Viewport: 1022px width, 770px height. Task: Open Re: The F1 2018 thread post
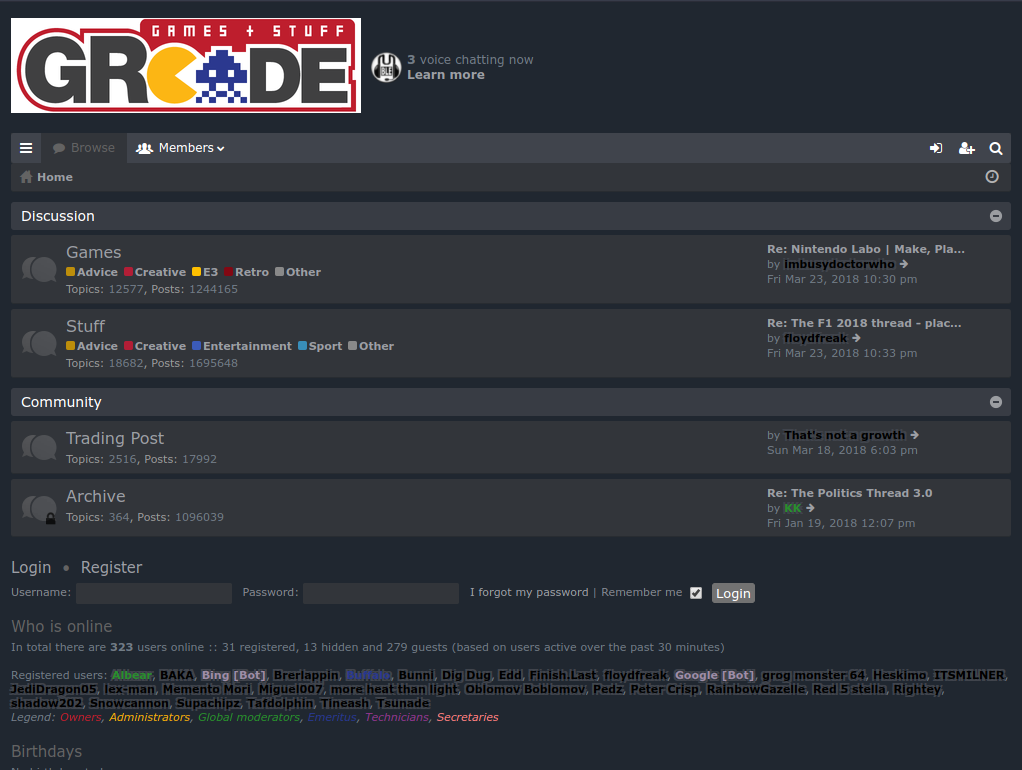coord(864,323)
